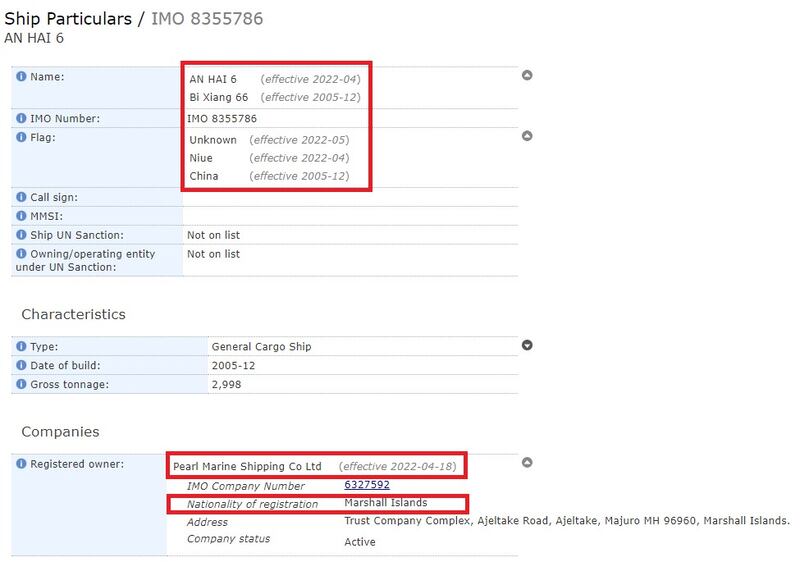Click the info icon beside Call sign
The image size is (800, 562).
(x=21, y=197)
